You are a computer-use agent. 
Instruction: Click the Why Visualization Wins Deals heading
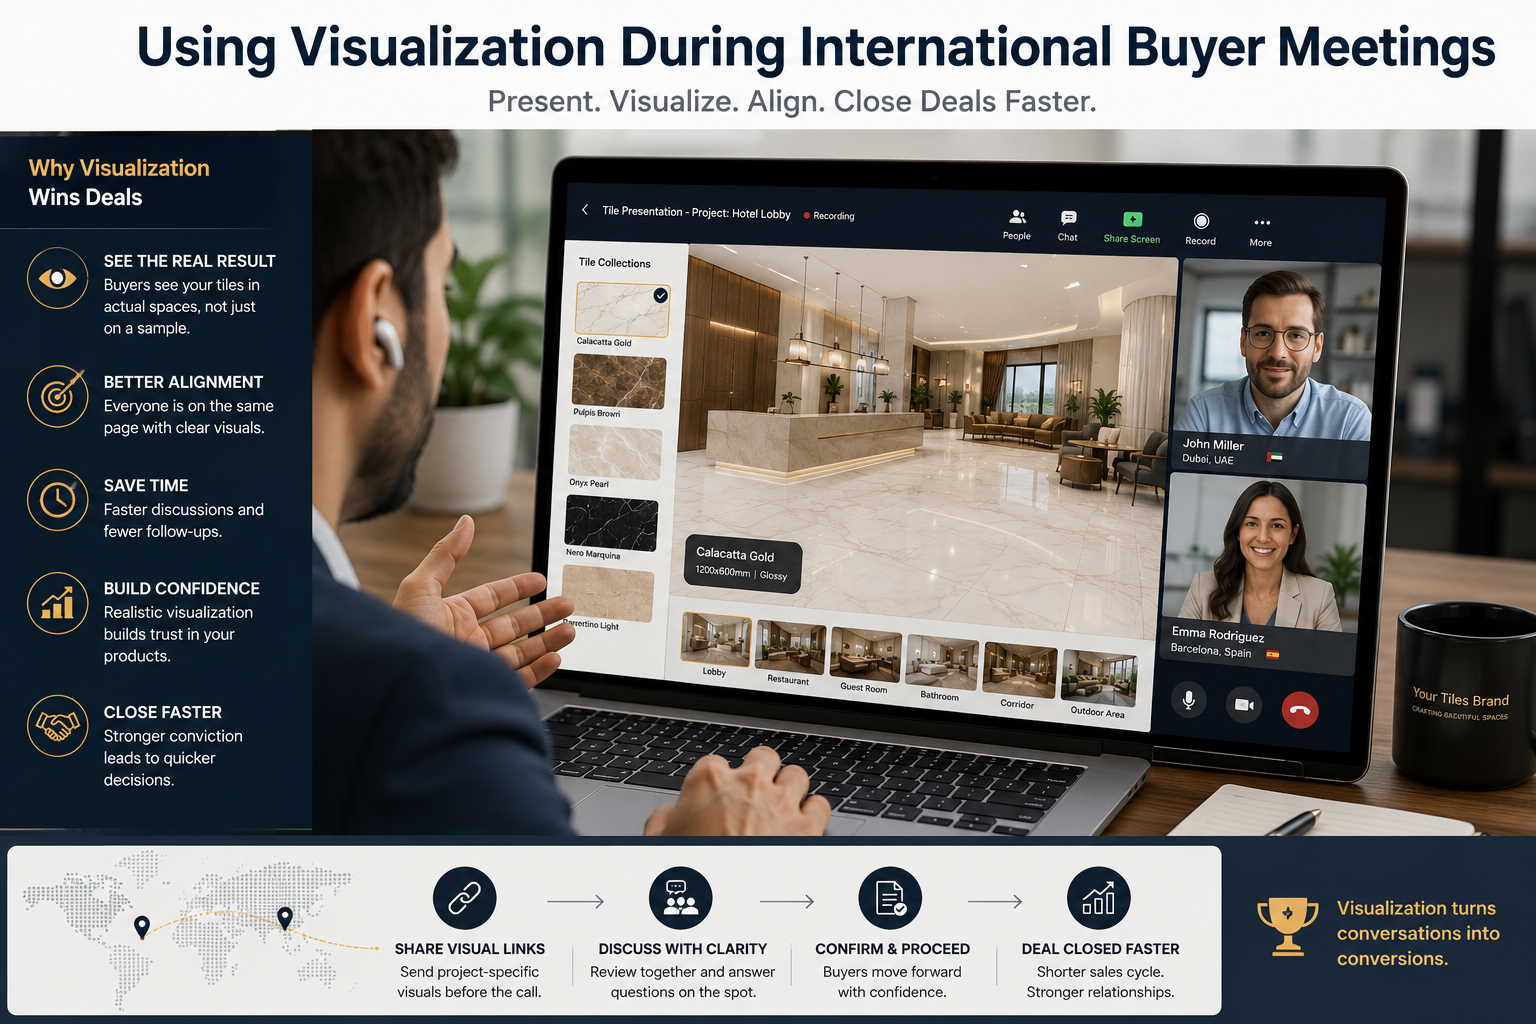tap(119, 182)
